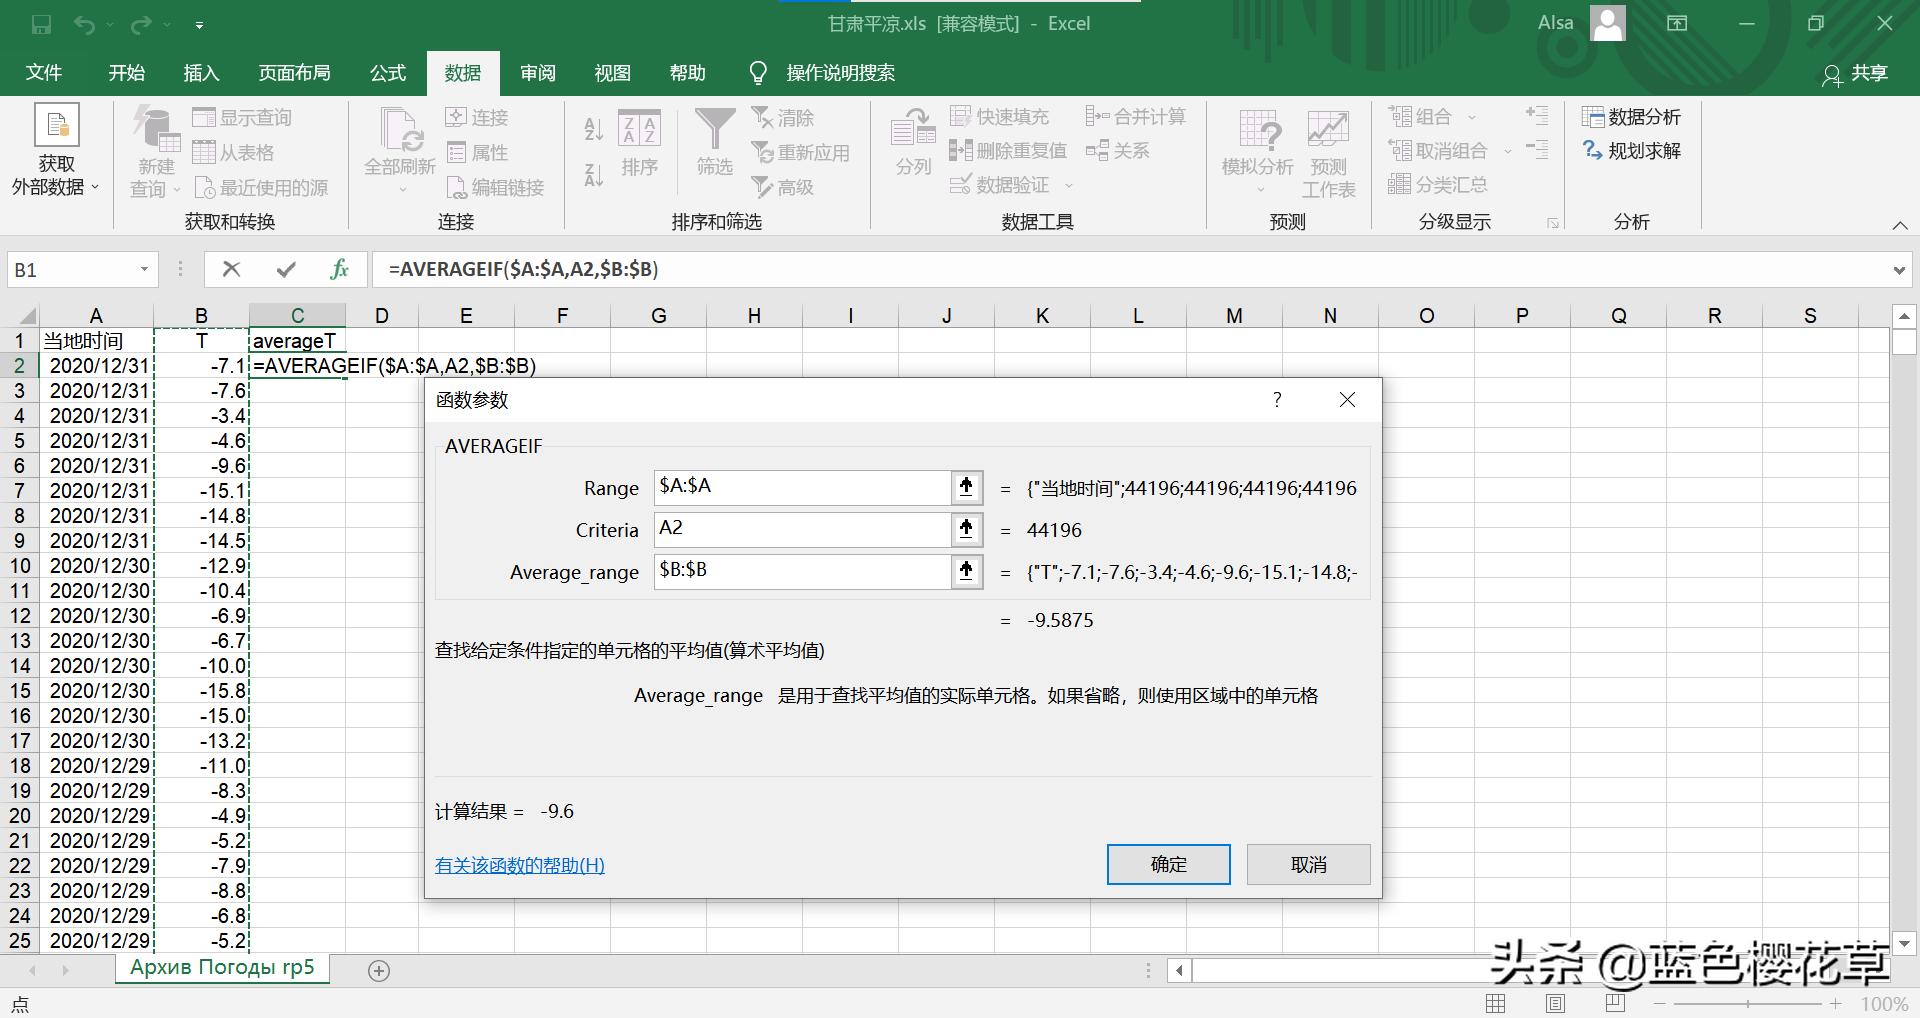
Task: Open the 开始 ribbon tab
Action: pyautogui.click(x=126, y=72)
